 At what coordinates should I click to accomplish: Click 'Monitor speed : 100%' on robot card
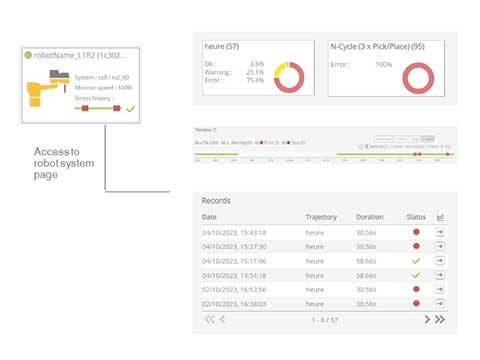pos(103,87)
